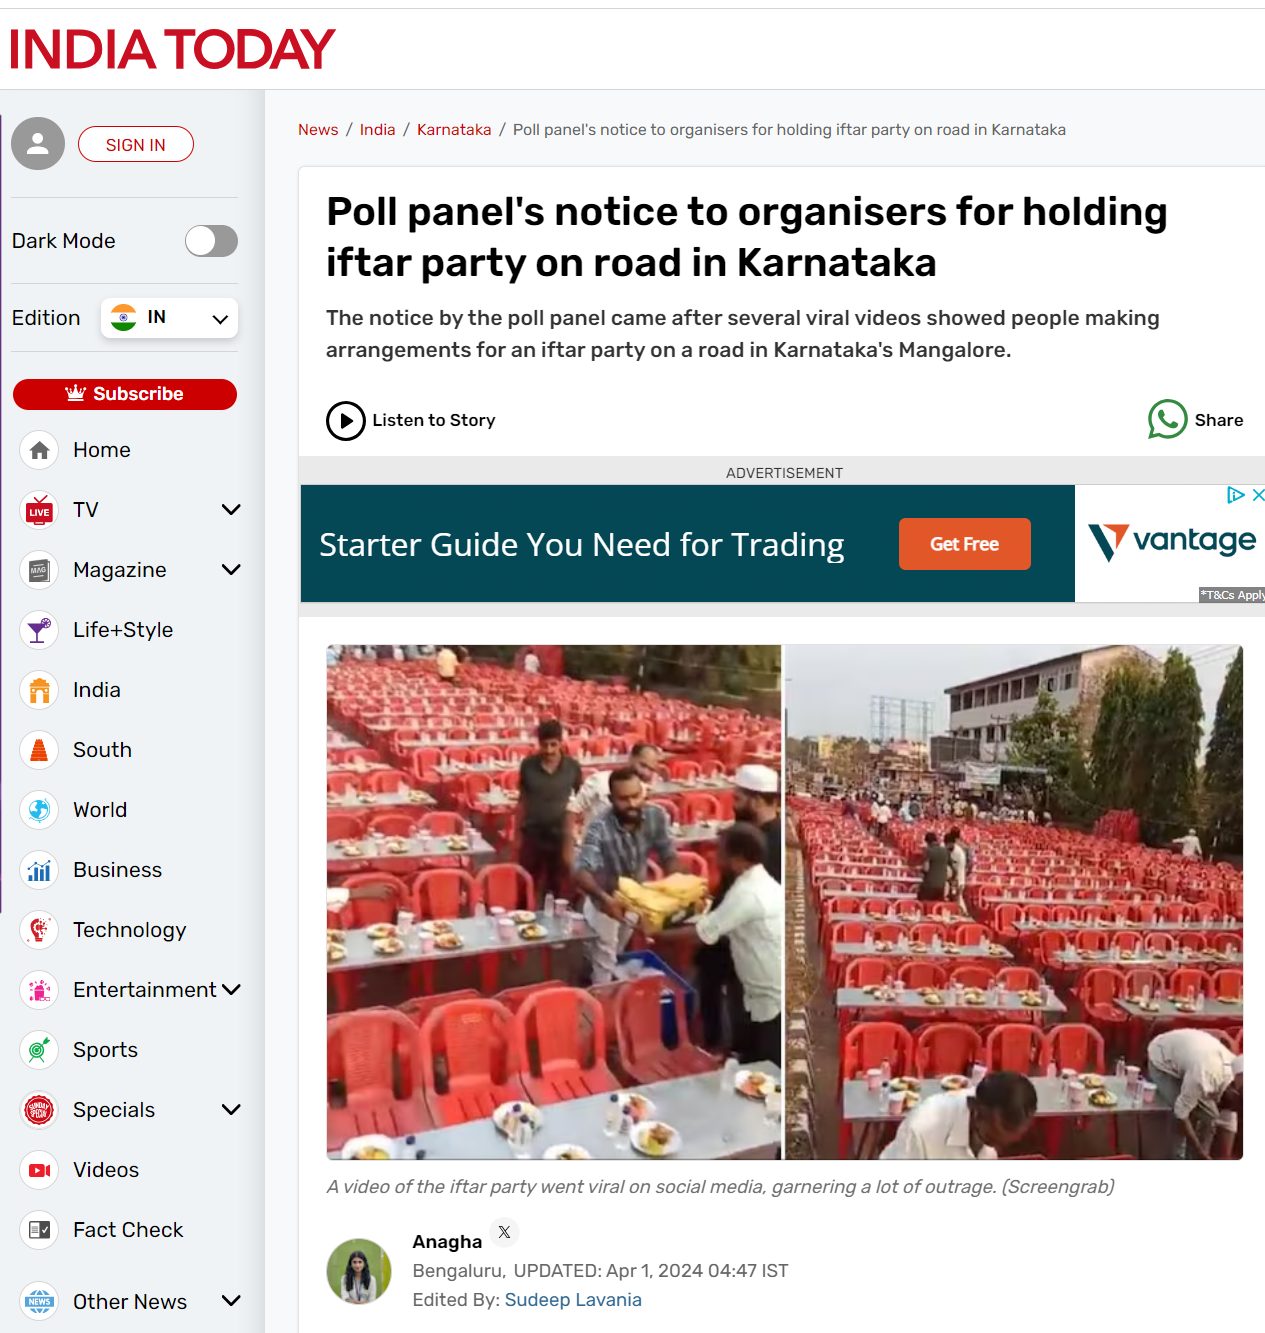Click the red Subscribe button

[x=125, y=394]
